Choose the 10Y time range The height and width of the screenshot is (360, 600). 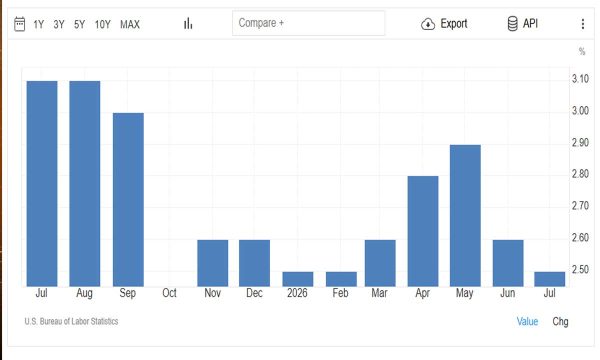[x=103, y=24]
